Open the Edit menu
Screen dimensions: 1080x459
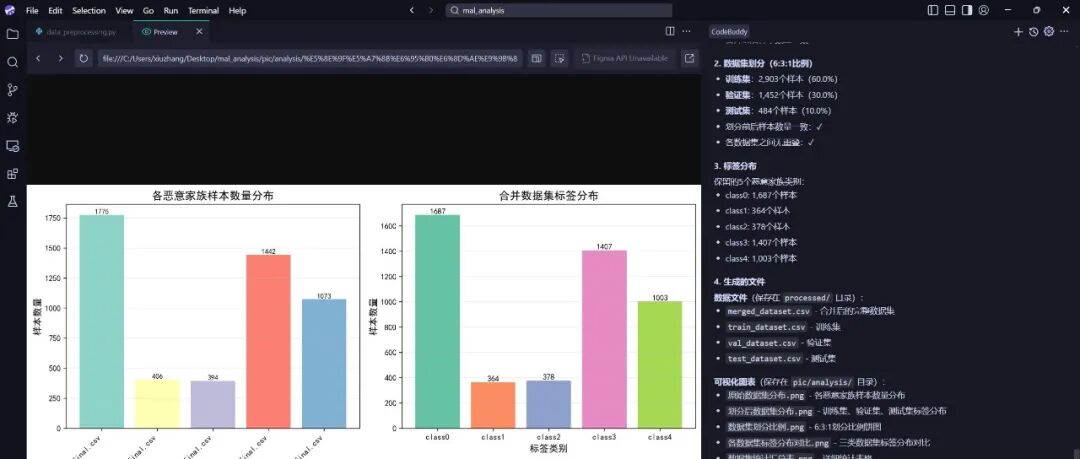[55, 10]
